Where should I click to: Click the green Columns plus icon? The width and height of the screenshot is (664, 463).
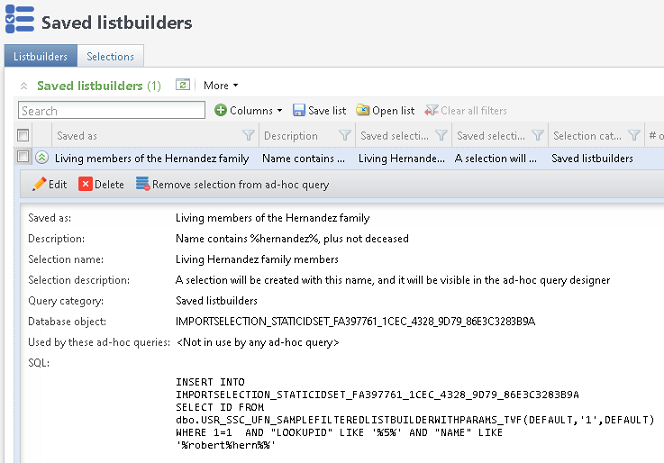220,110
